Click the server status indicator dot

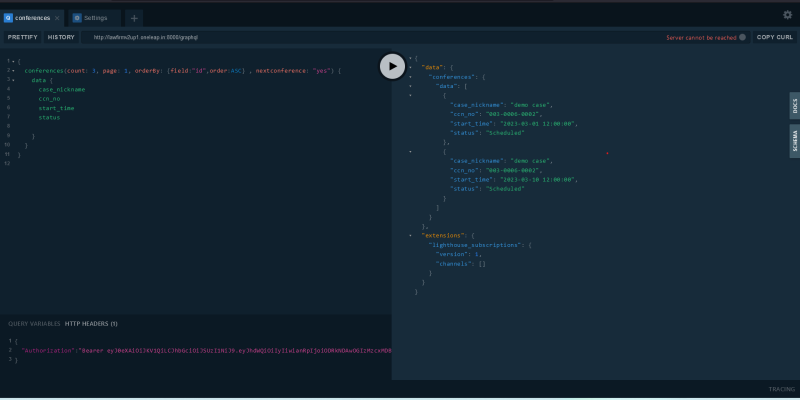tap(742, 37)
